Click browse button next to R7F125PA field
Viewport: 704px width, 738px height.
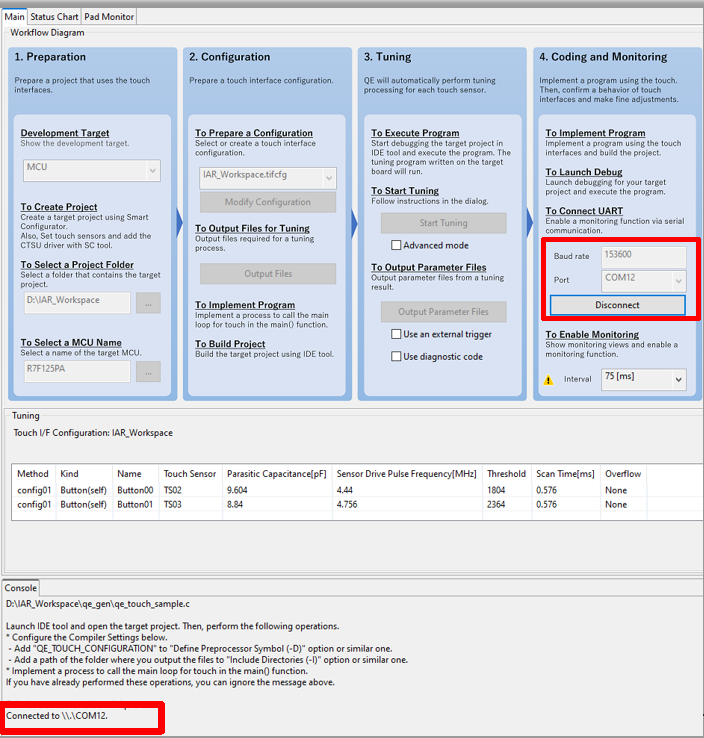click(148, 371)
